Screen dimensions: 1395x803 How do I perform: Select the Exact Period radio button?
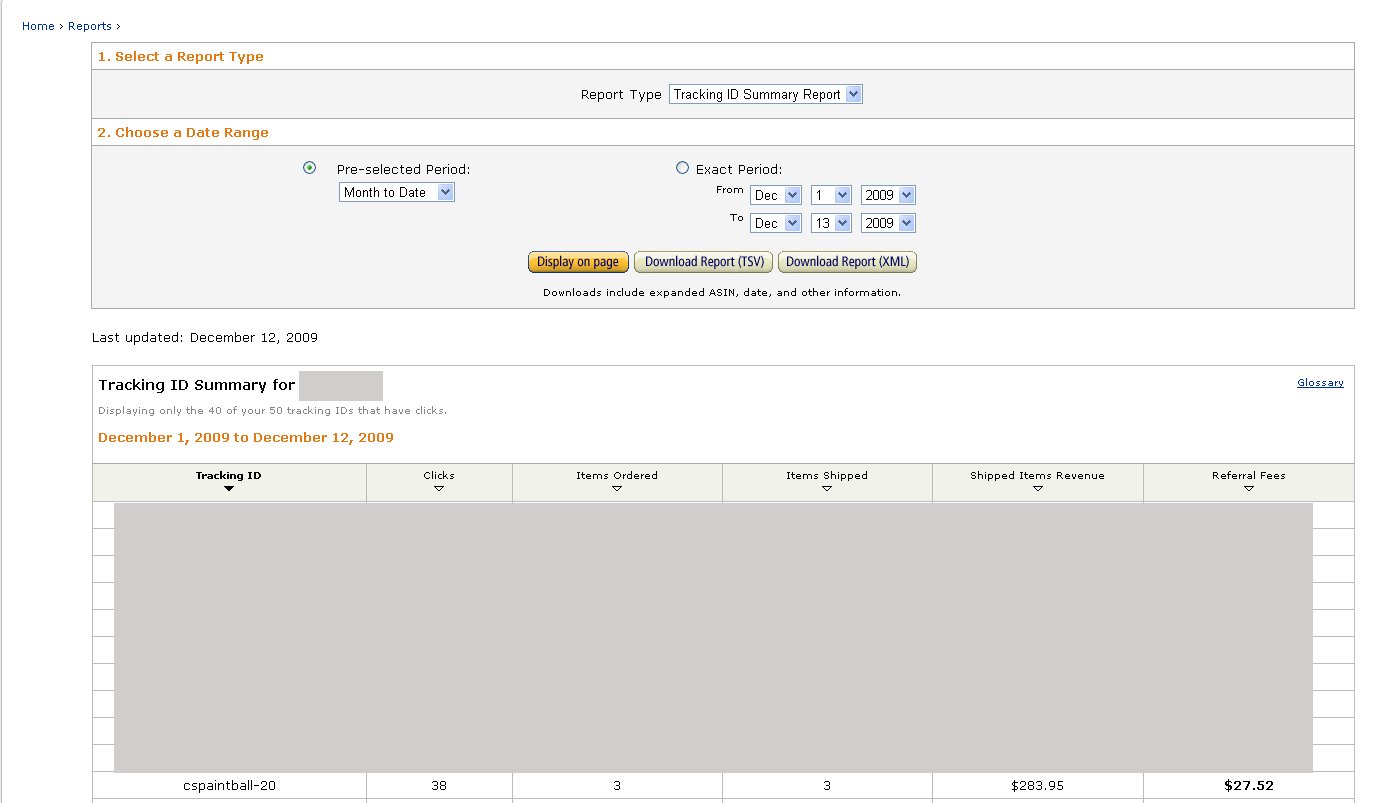point(683,168)
